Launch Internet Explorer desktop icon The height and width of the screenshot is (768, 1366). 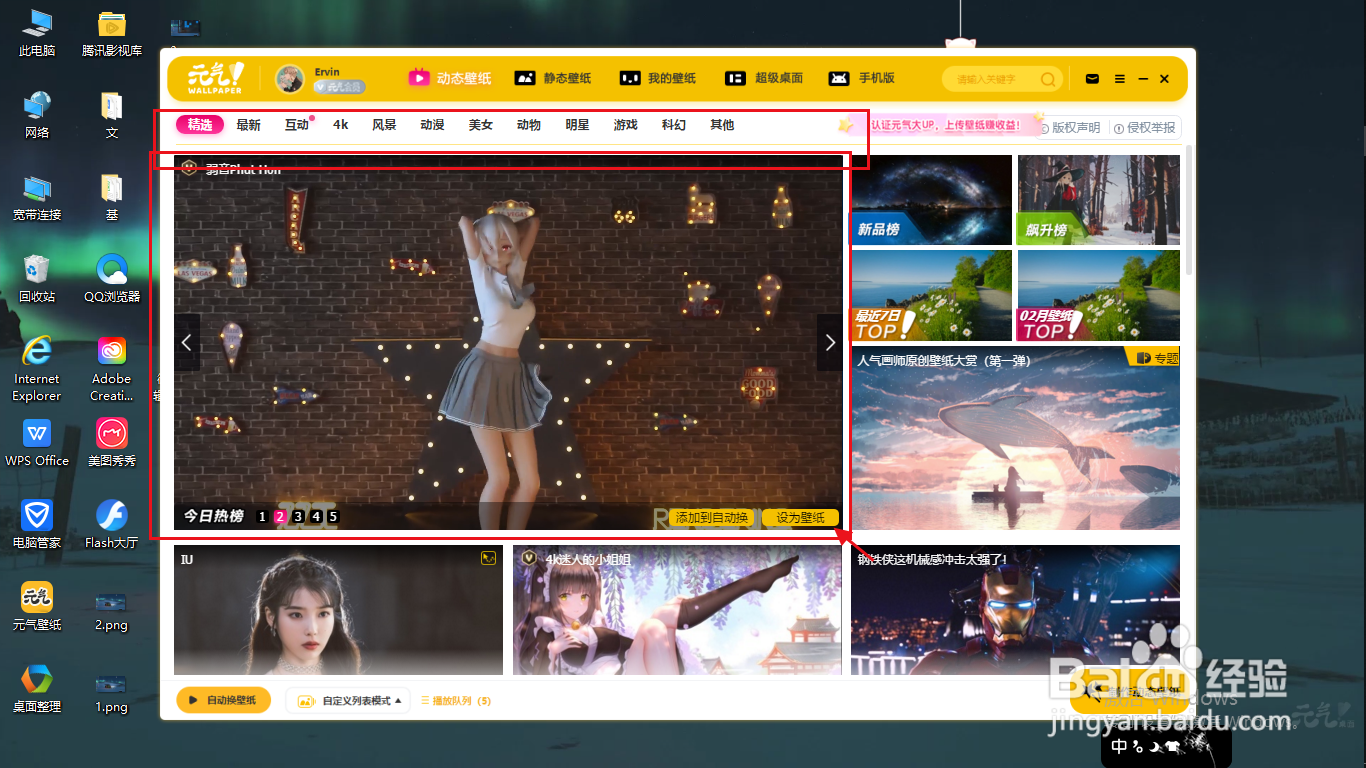point(37,368)
